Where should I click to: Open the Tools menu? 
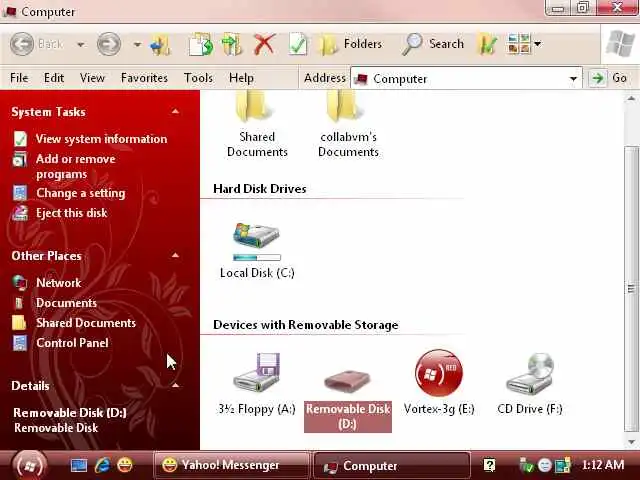click(198, 78)
